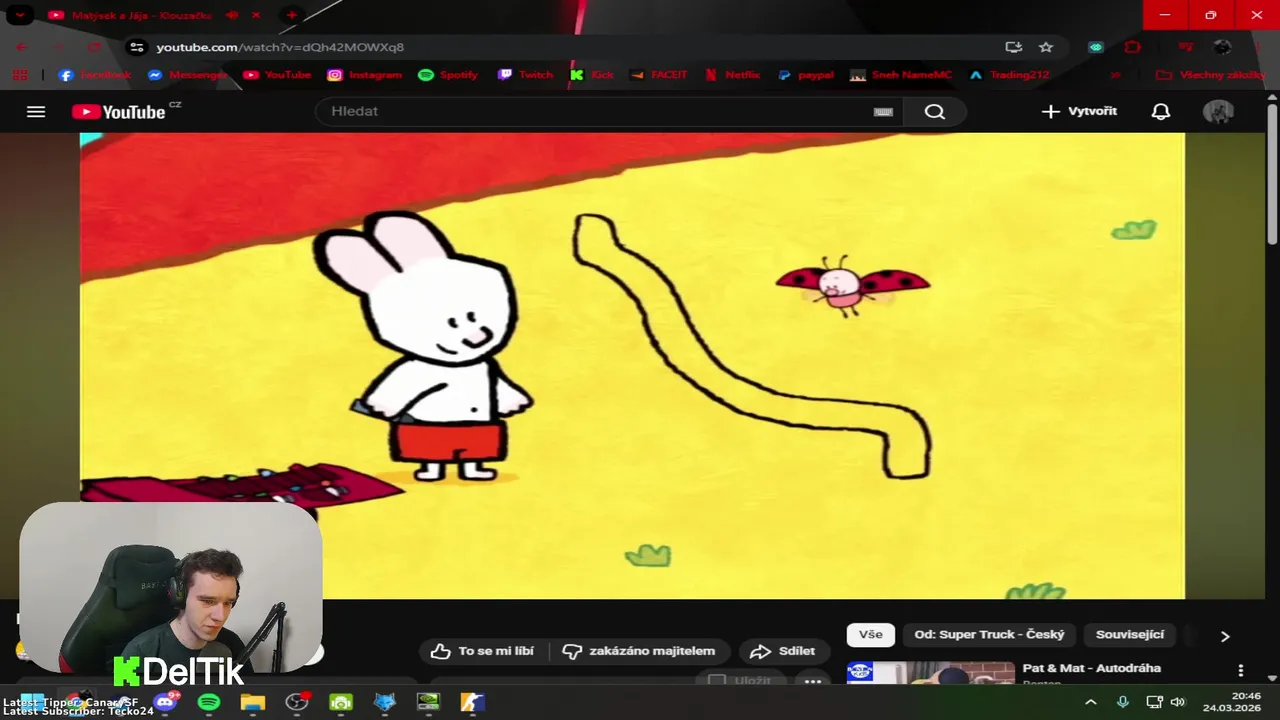Mute the Matýsek a Jája tab audio

tap(232, 15)
